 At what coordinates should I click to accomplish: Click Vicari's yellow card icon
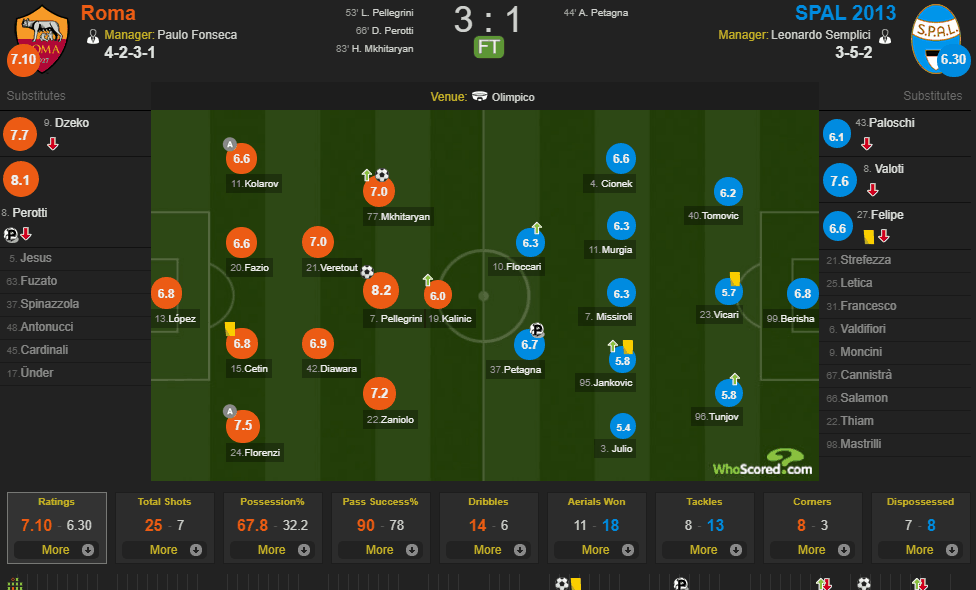click(734, 278)
